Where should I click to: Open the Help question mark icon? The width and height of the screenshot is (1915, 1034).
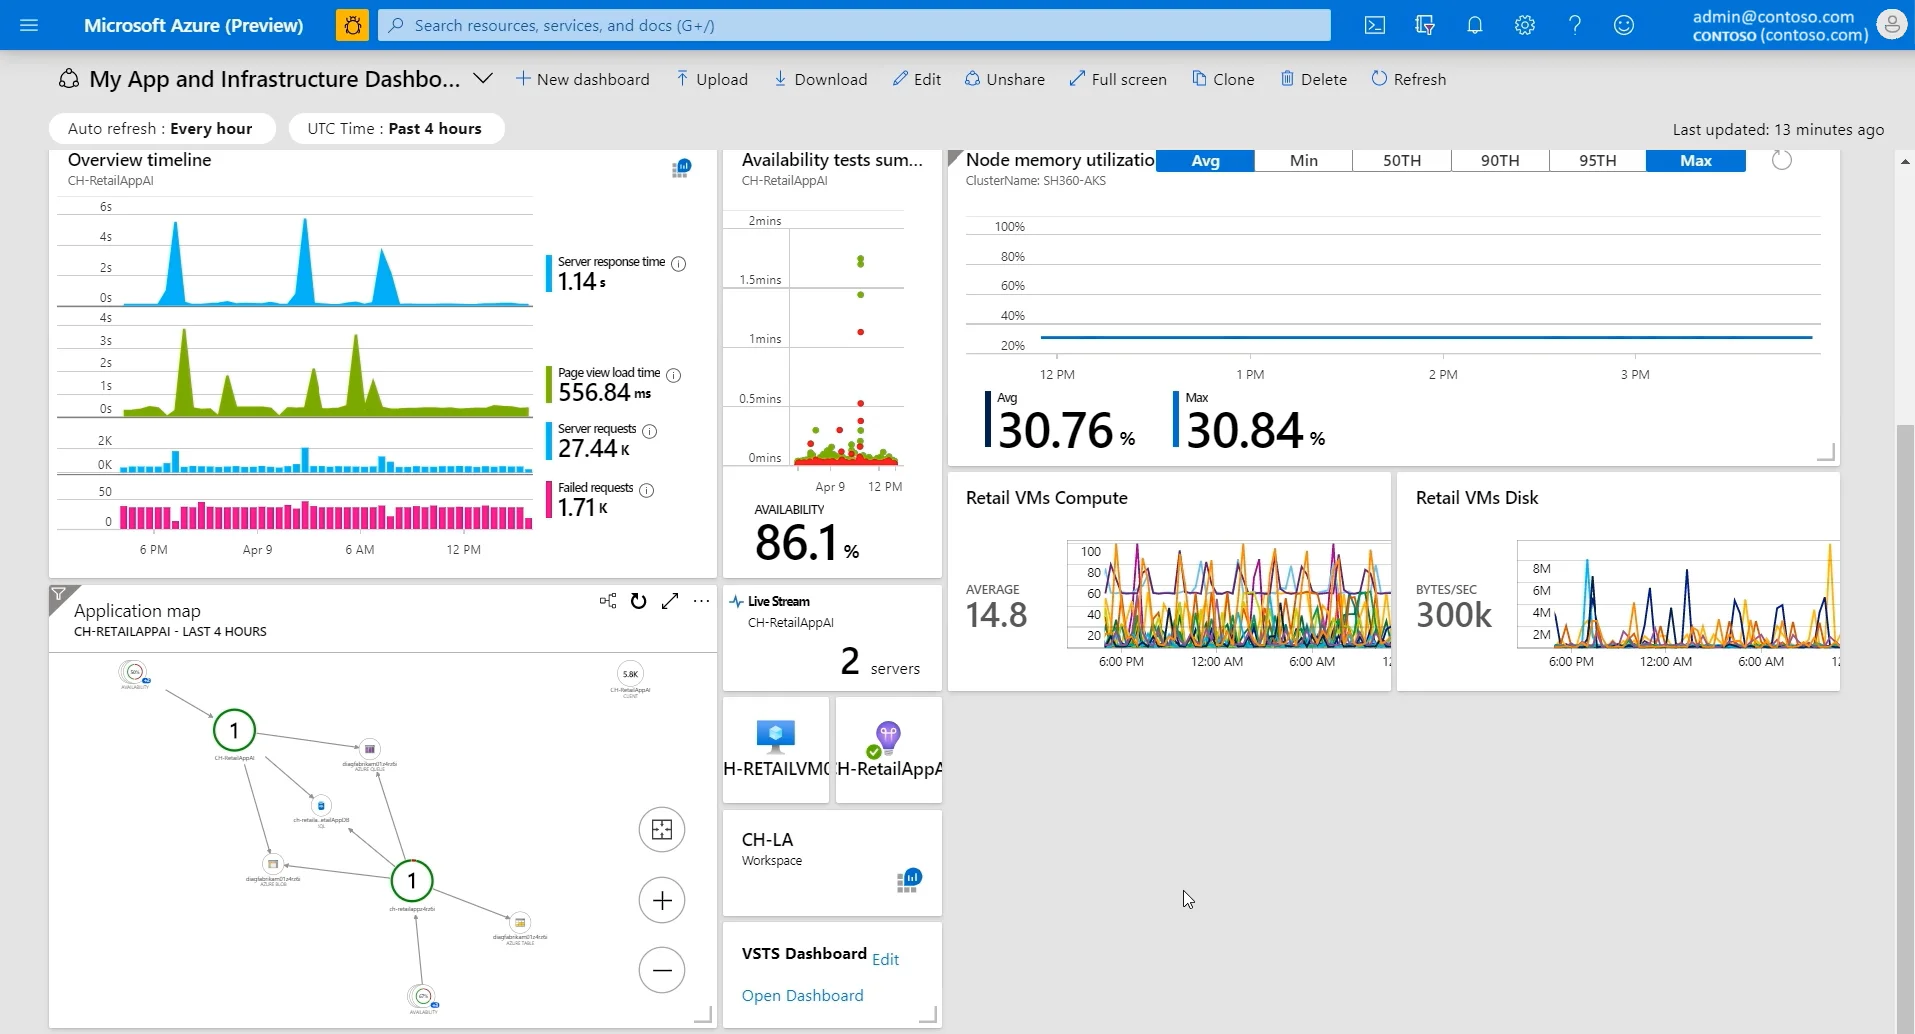1573,25
